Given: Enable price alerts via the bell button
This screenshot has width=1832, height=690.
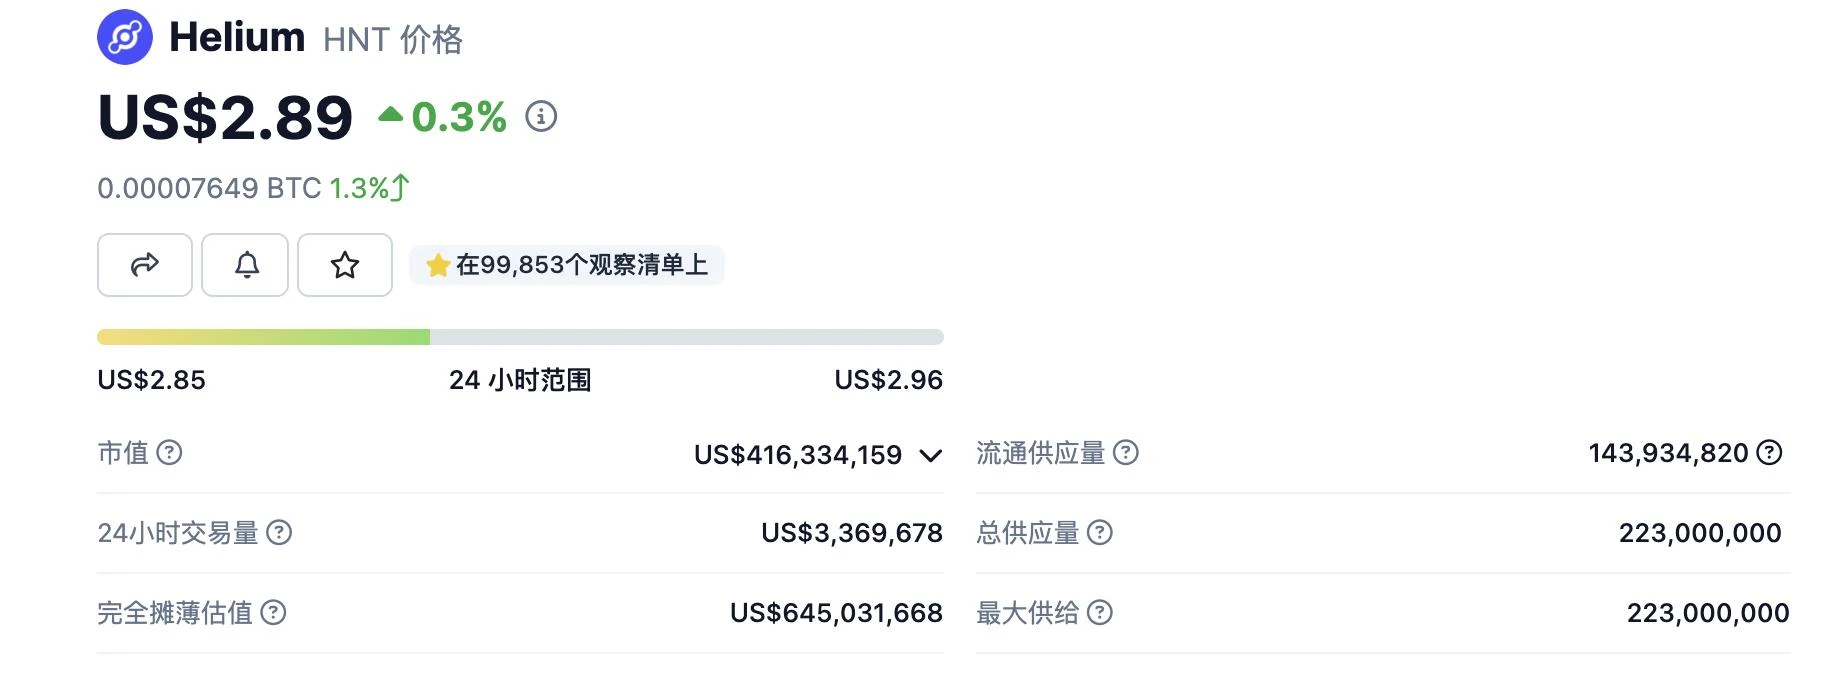Looking at the screenshot, I should click(244, 265).
